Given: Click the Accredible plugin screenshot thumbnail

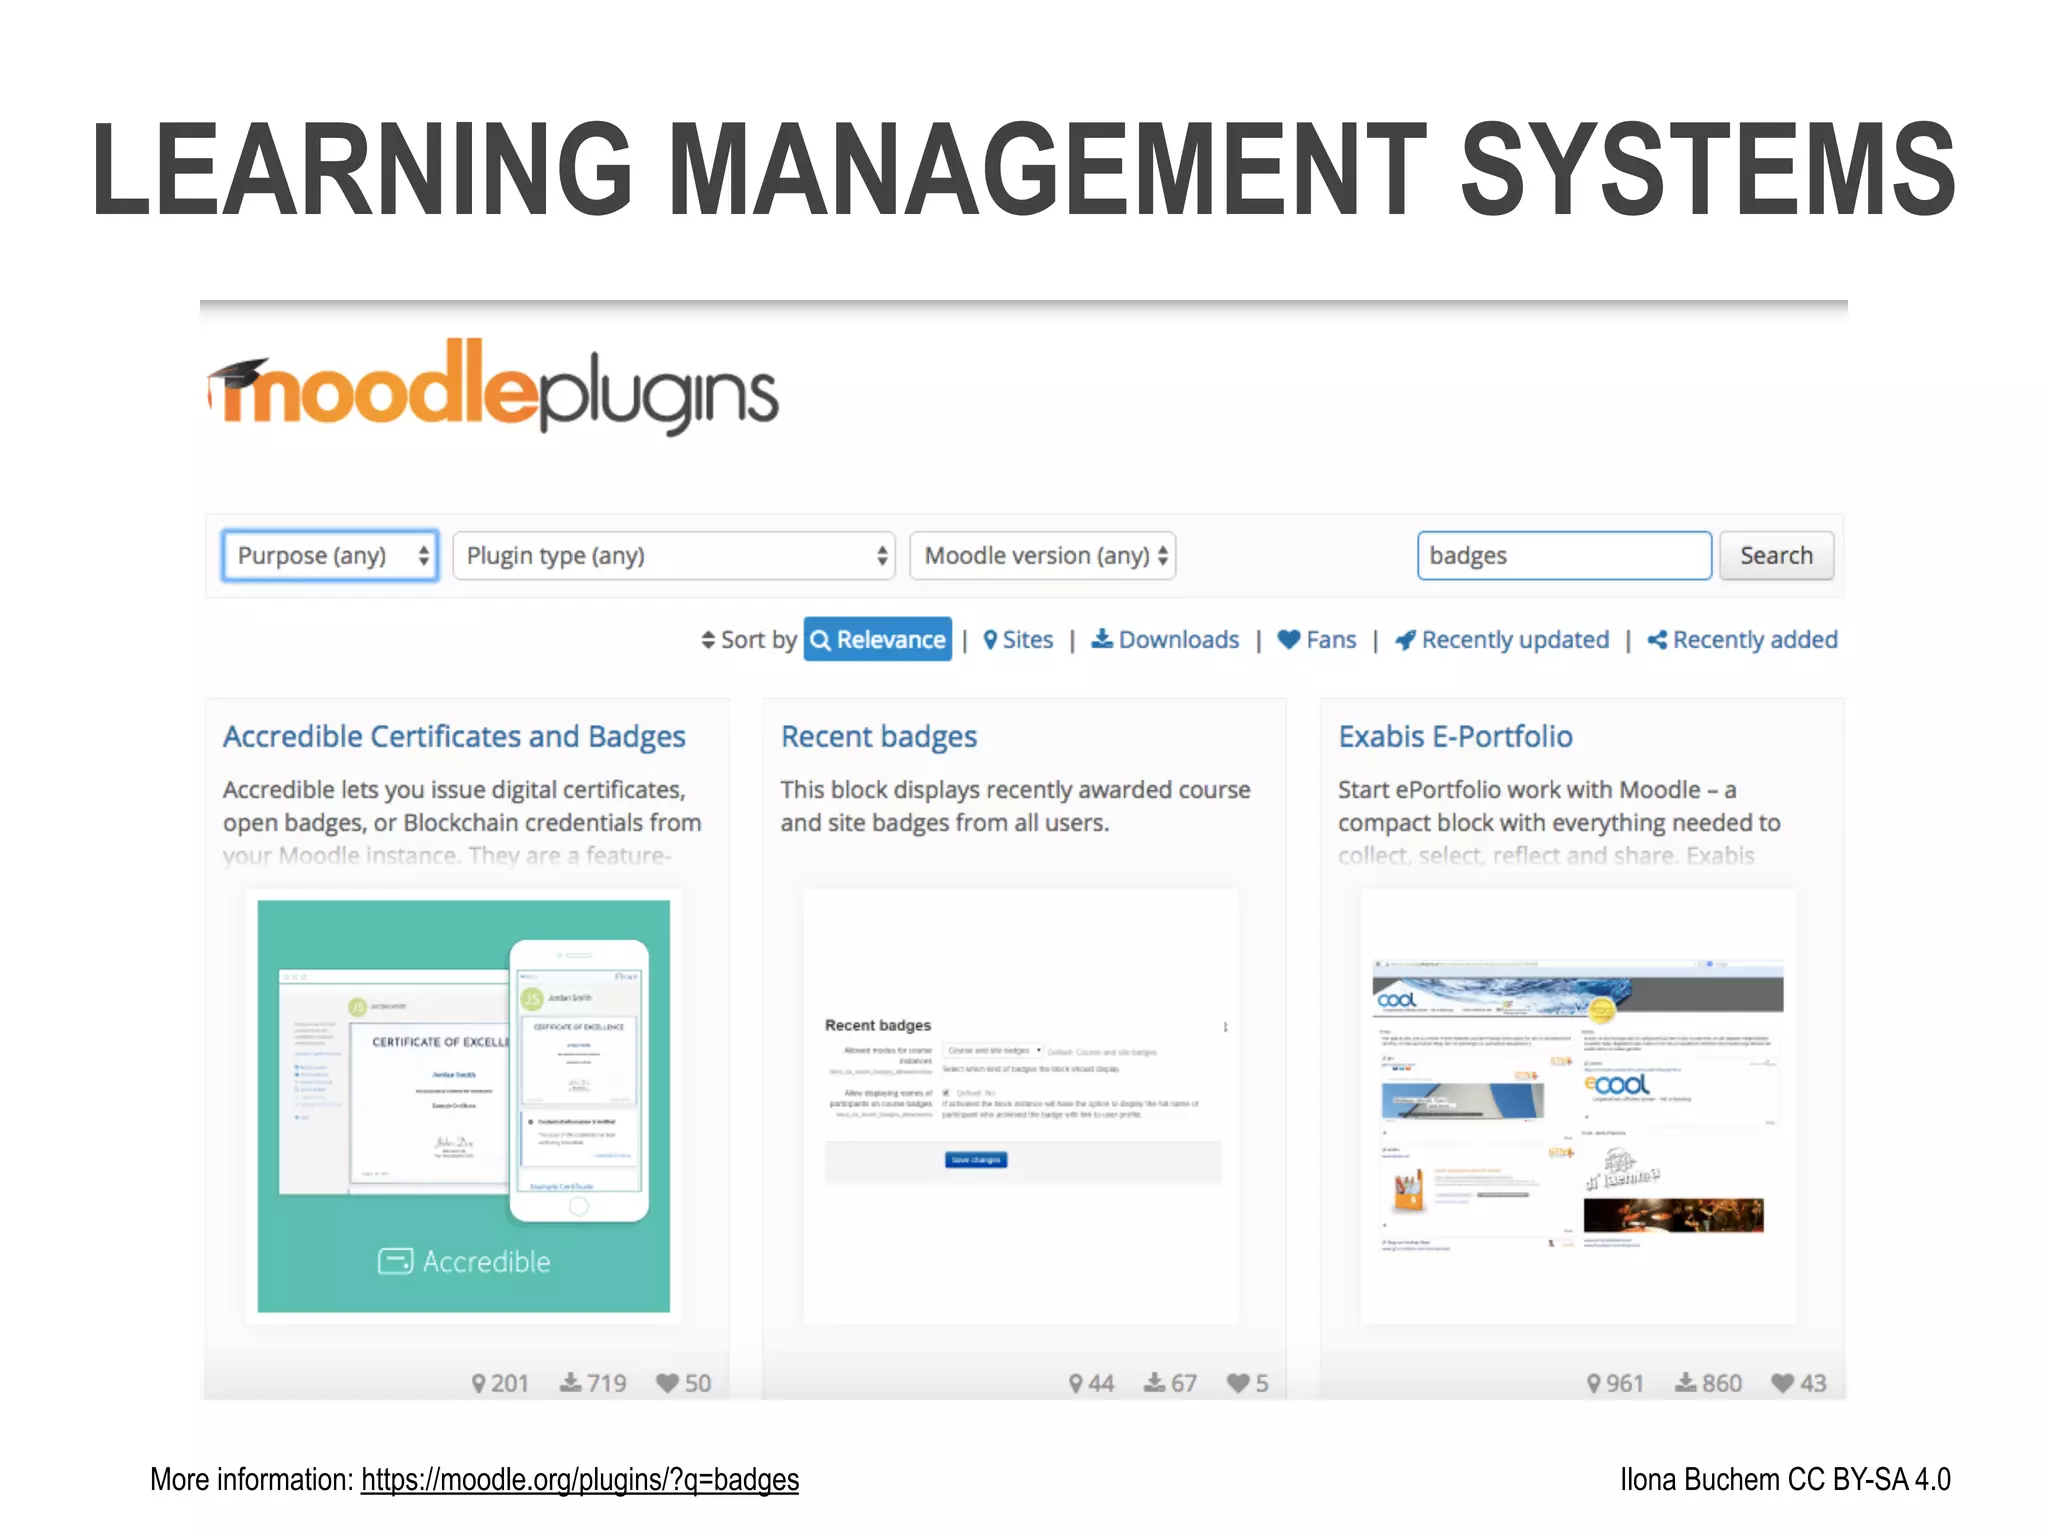Looking at the screenshot, I should pos(464,1106).
